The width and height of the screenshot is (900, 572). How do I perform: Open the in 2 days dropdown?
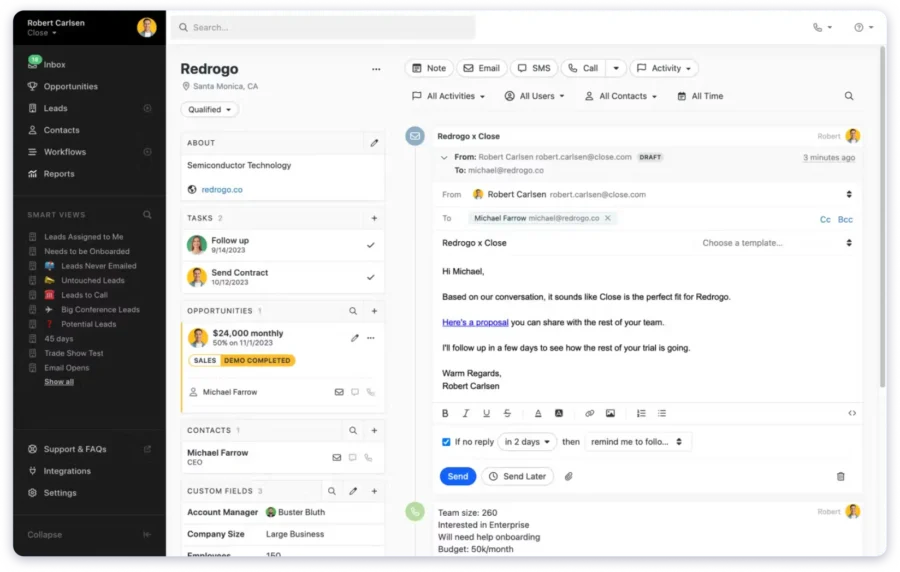coord(527,442)
